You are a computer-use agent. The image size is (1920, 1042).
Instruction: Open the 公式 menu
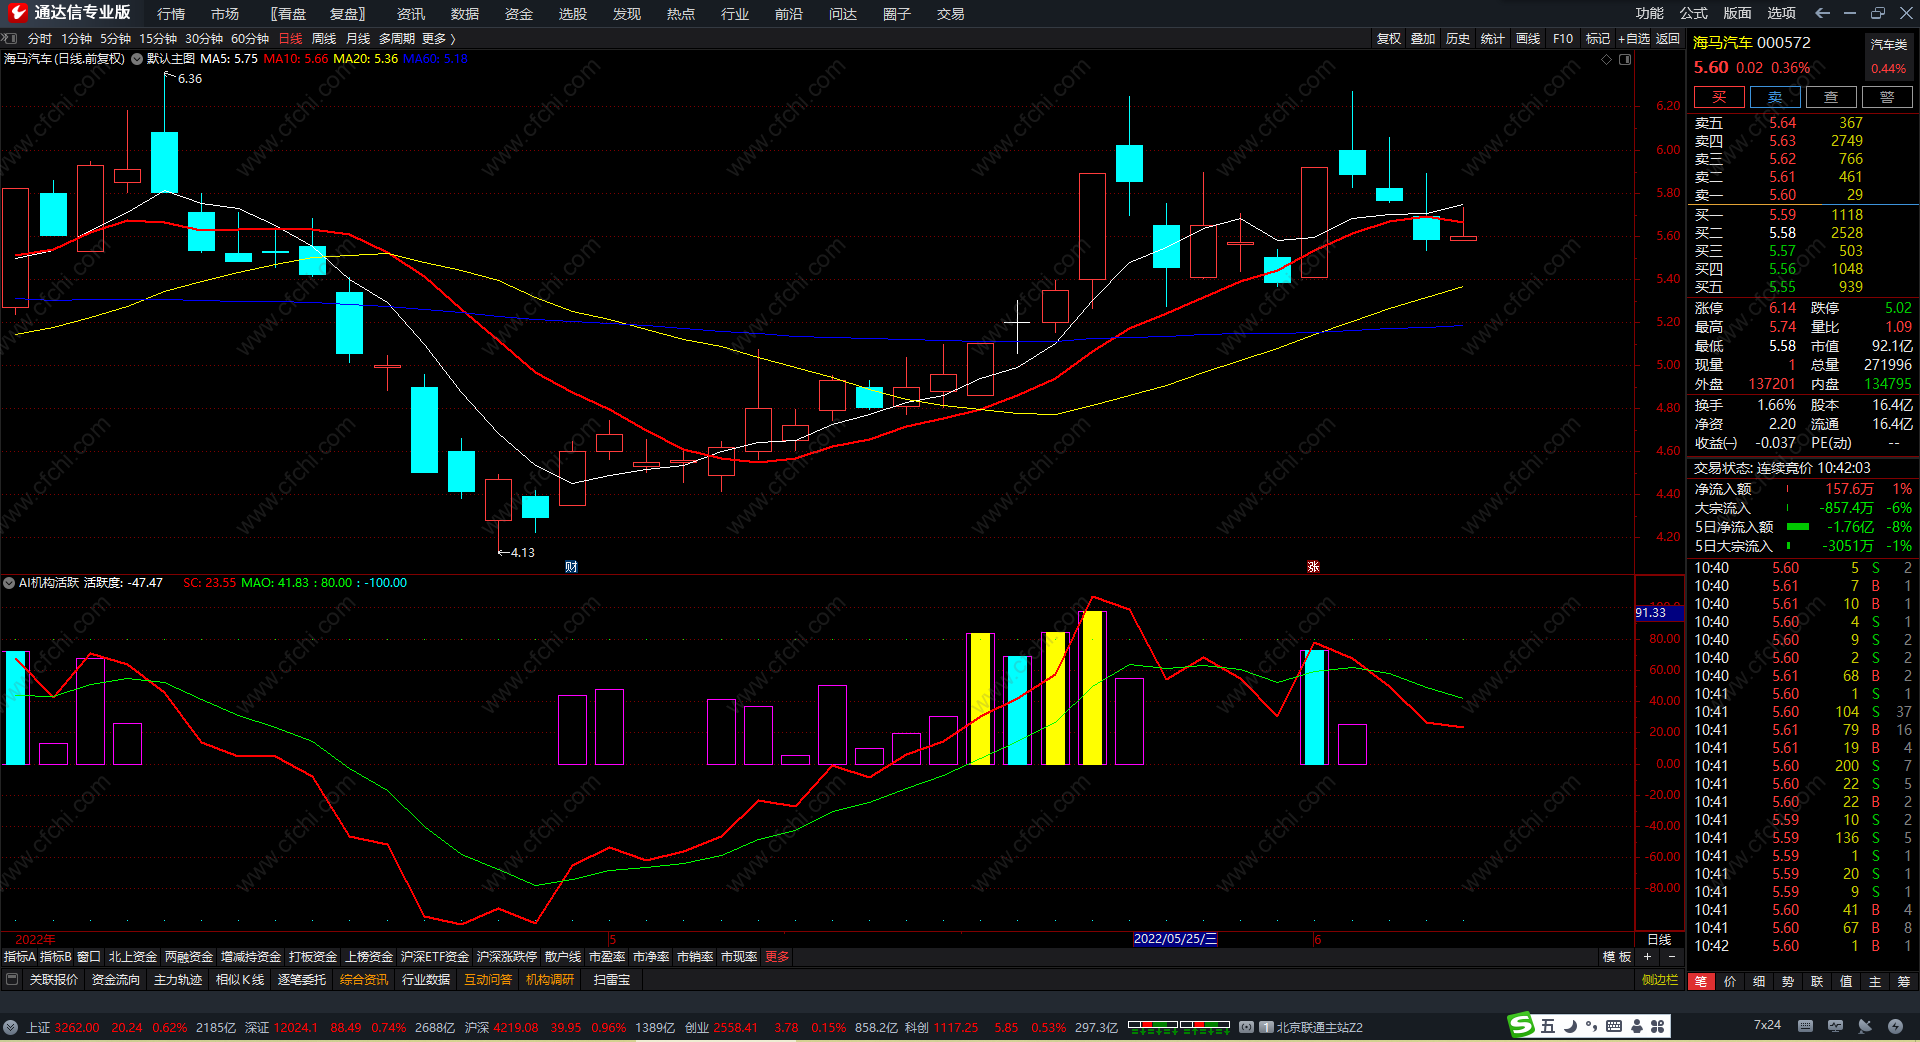[x=1694, y=13]
